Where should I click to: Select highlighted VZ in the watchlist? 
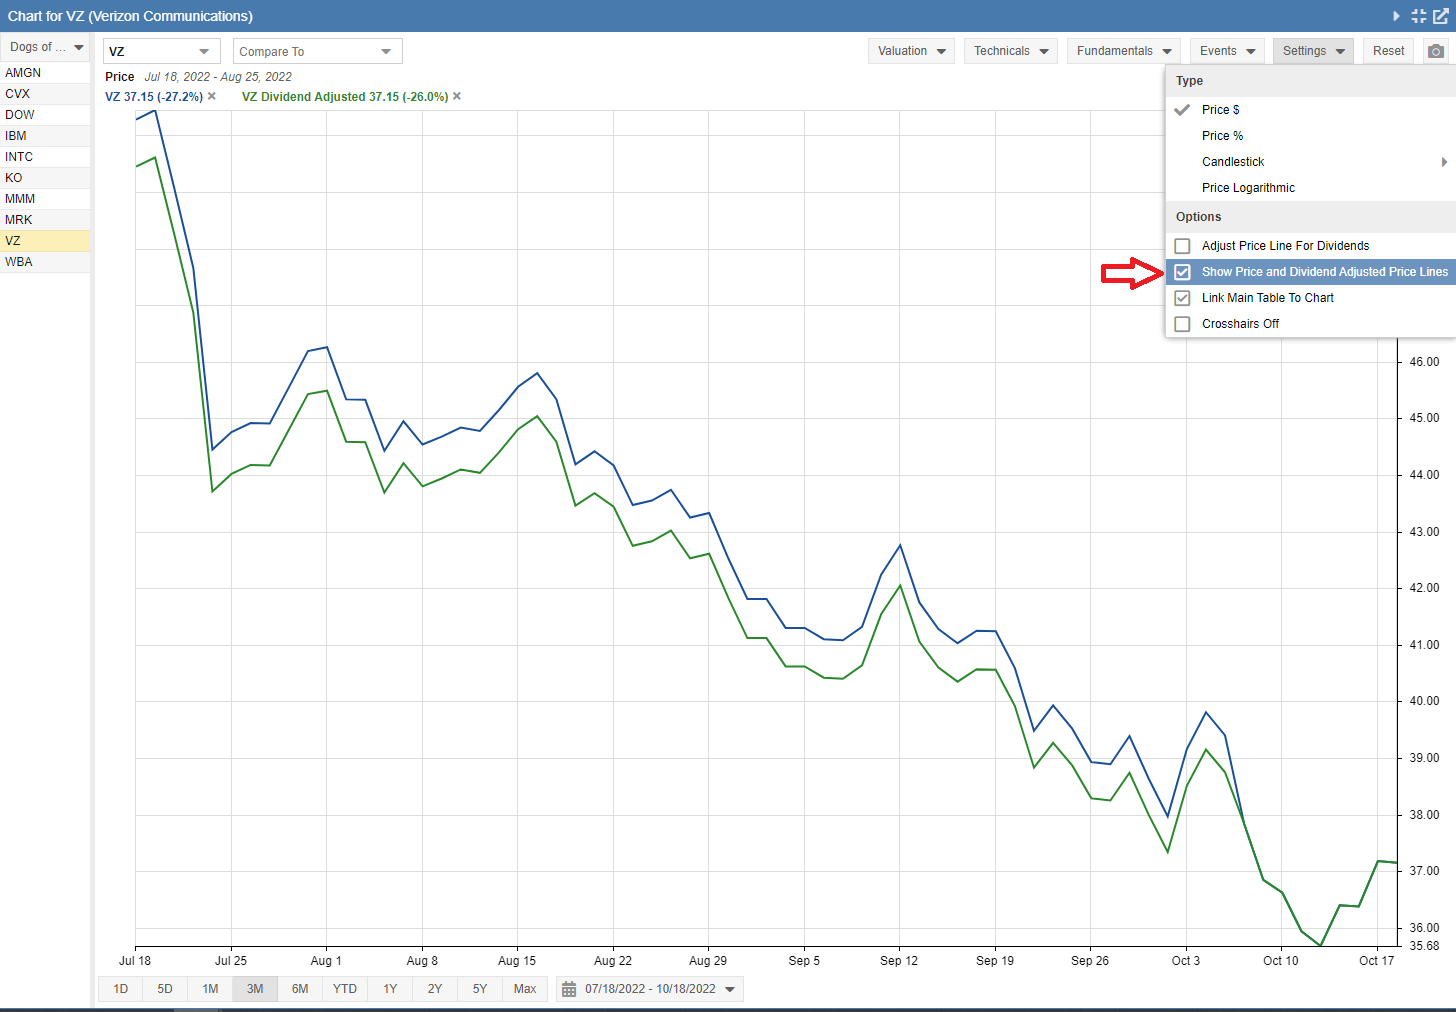pyautogui.click(x=45, y=241)
